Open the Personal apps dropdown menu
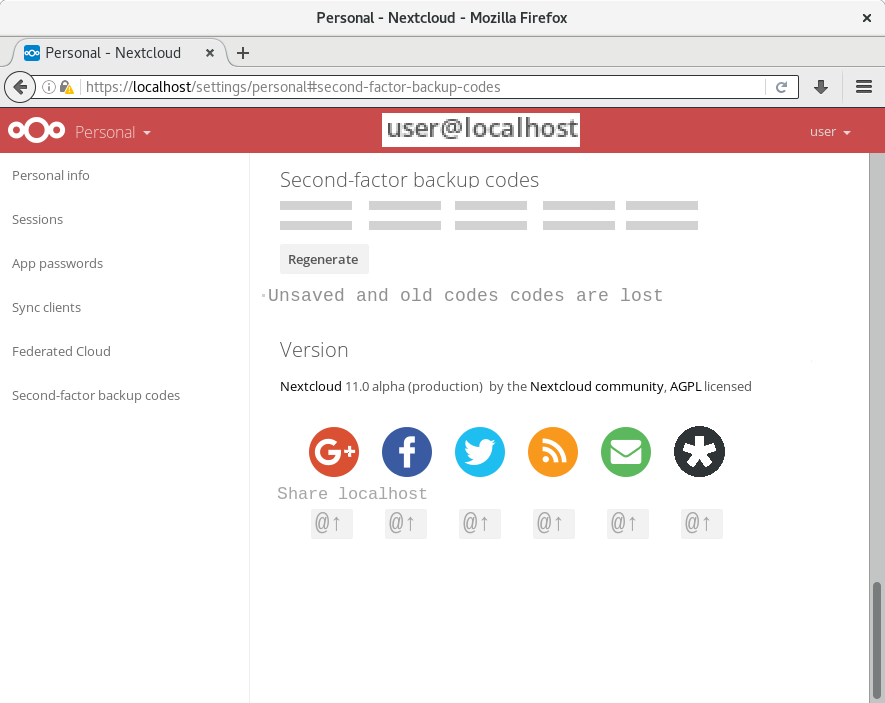This screenshot has height=703, width=885. coord(113,132)
